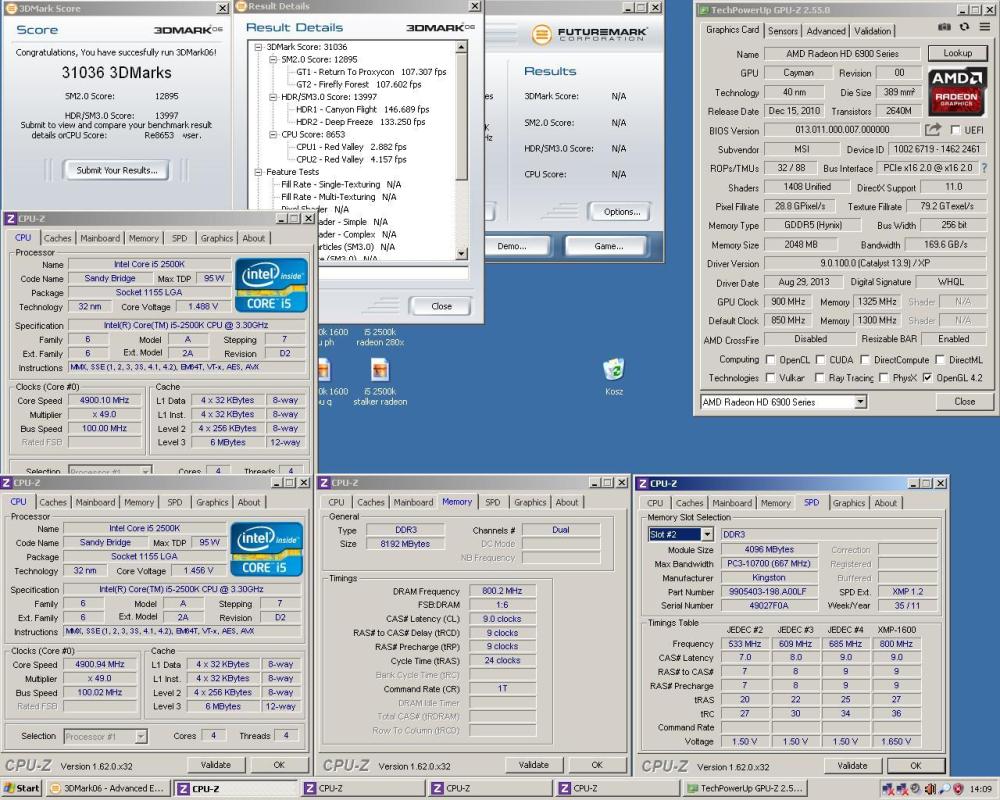This screenshot has height=800, width=1000.
Task: Click the BIOS version share/export icon
Action: tap(933, 130)
